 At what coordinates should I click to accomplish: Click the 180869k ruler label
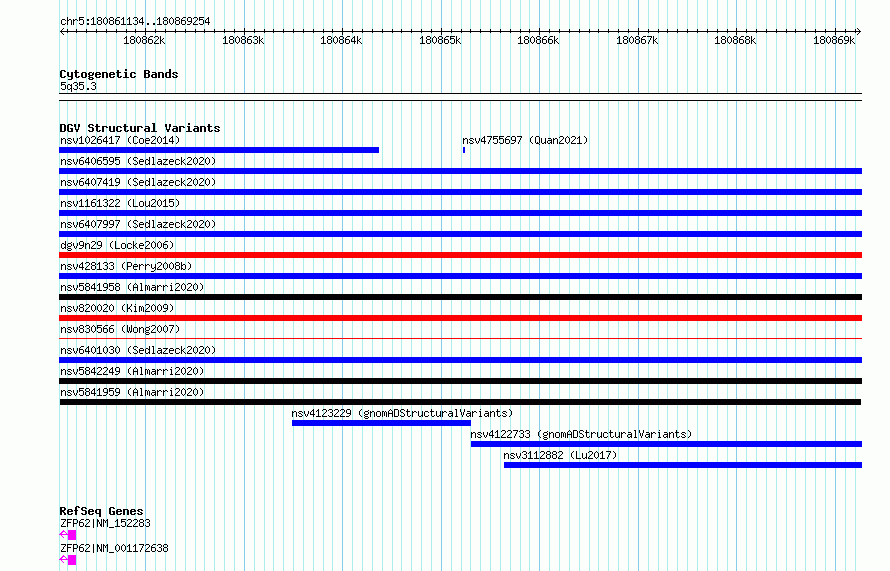click(x=834, y=40)
